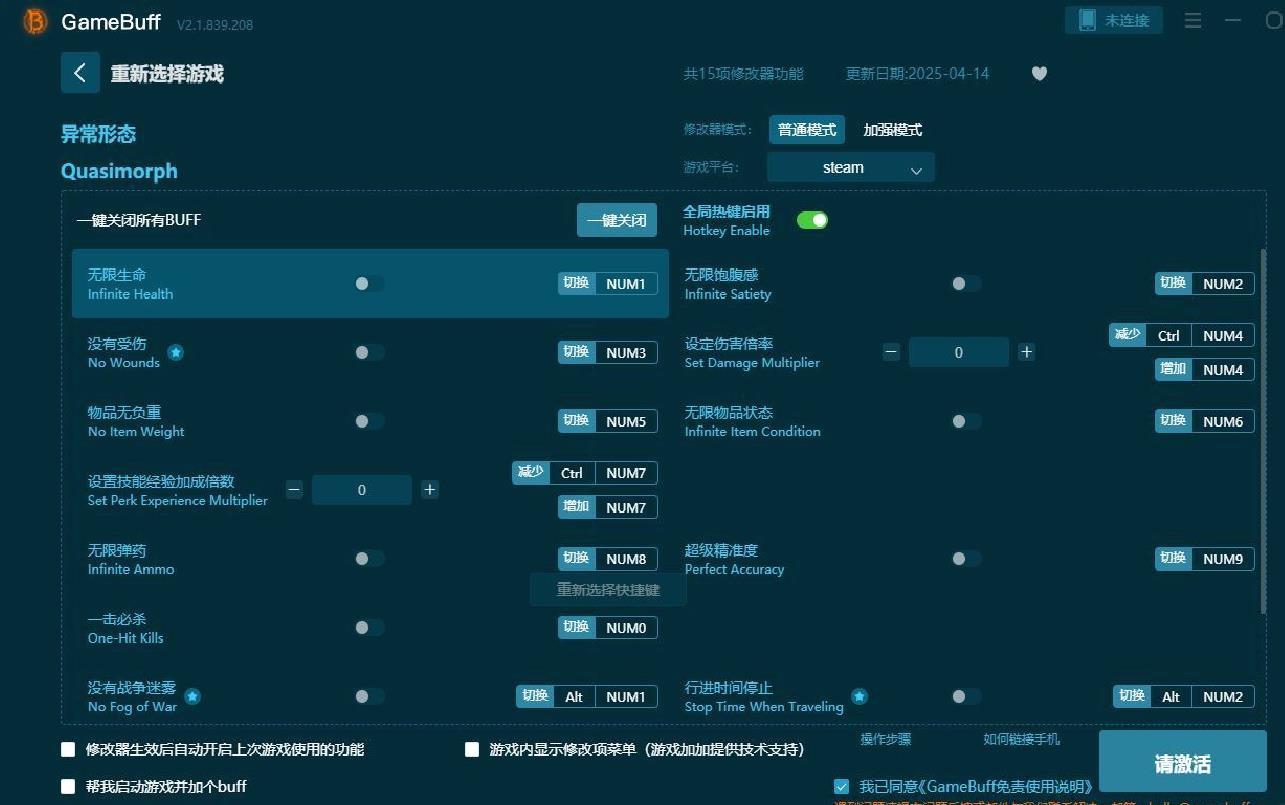
Task: Open 操作步骤 operation steps link
Action: pos(886,739)
